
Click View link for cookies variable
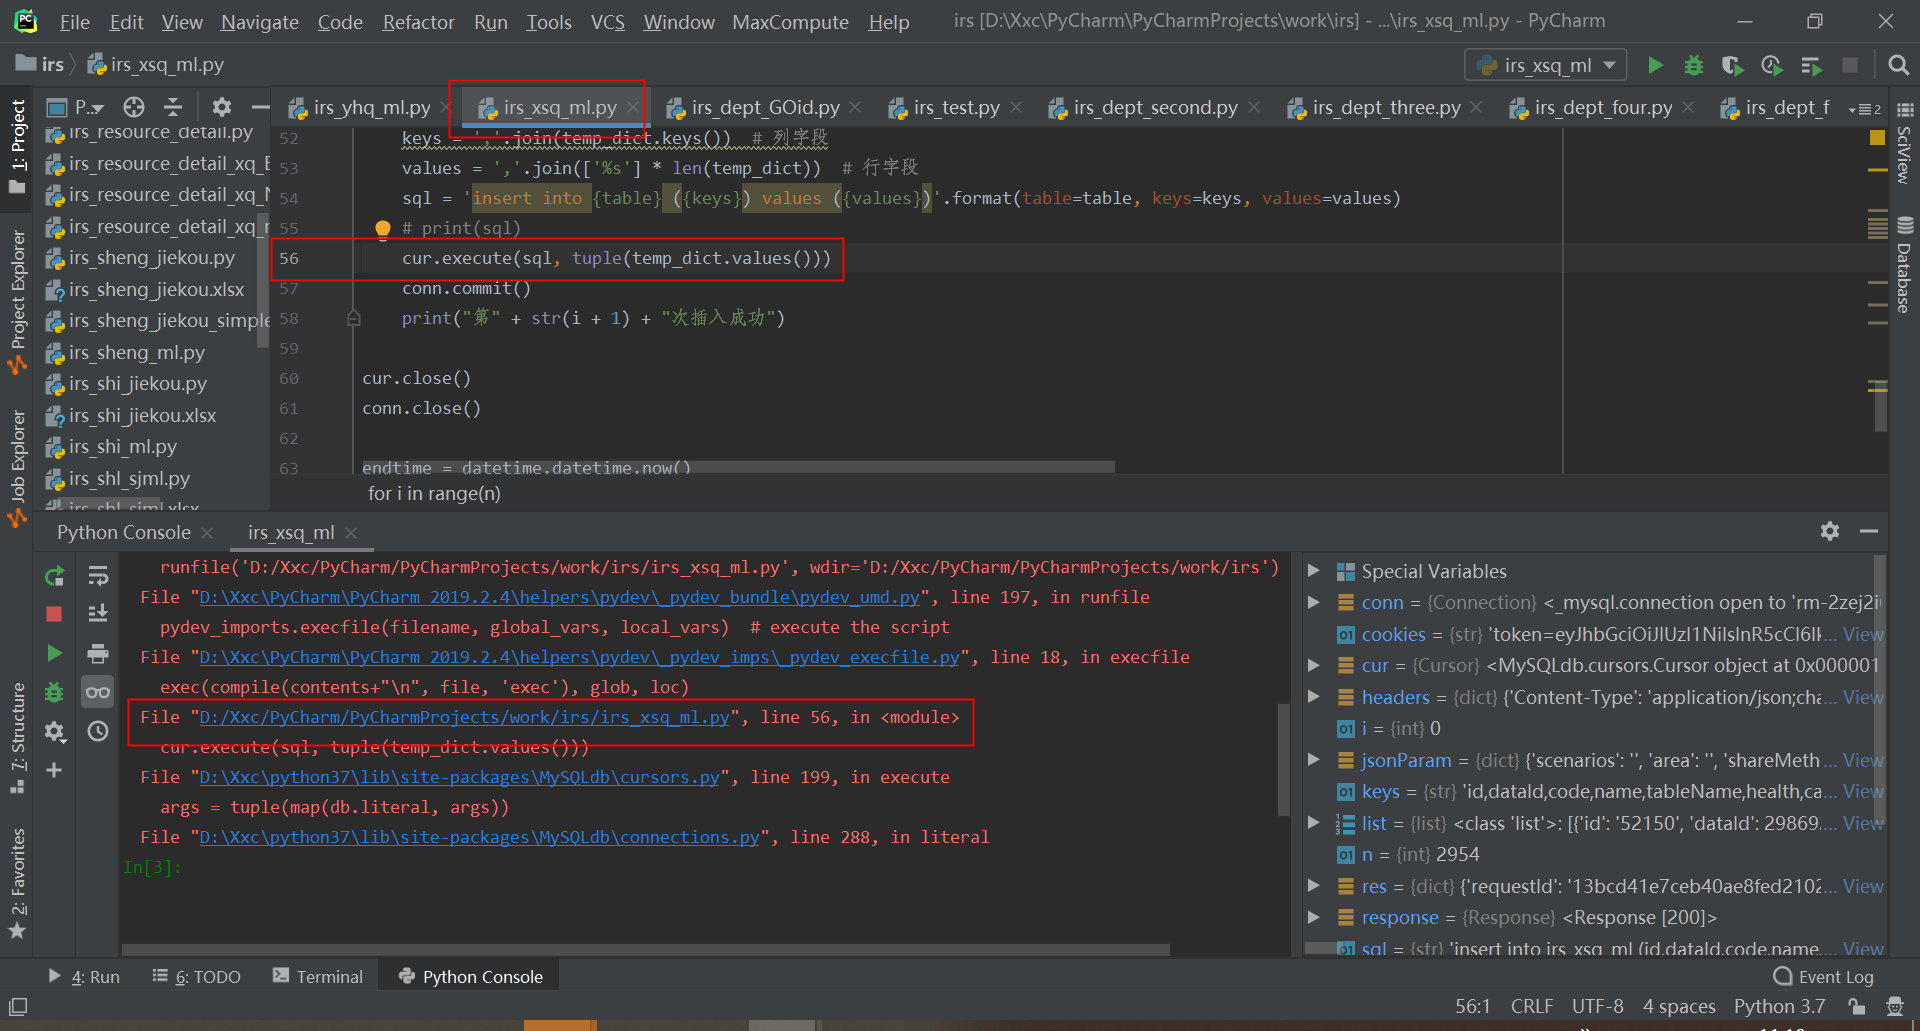[x=1863, y=634]
